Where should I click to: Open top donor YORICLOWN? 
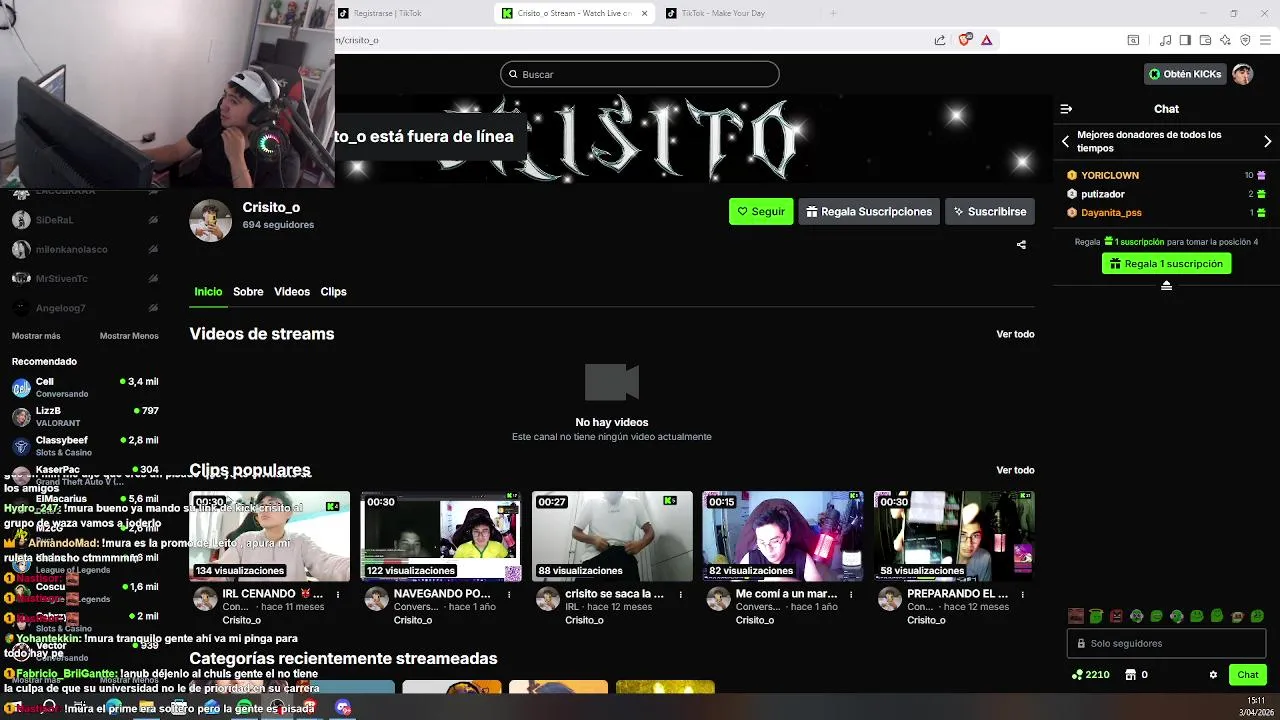(1110, 175)
